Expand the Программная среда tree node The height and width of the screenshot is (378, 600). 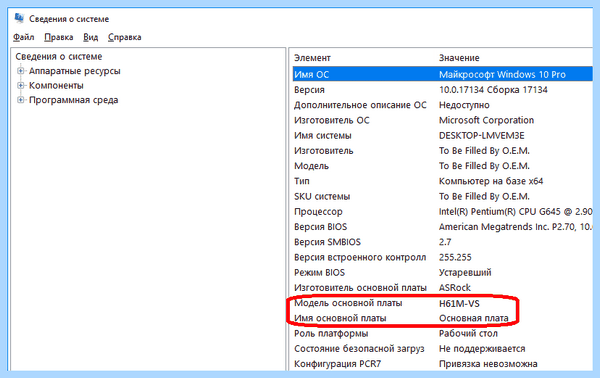[21, 100]
